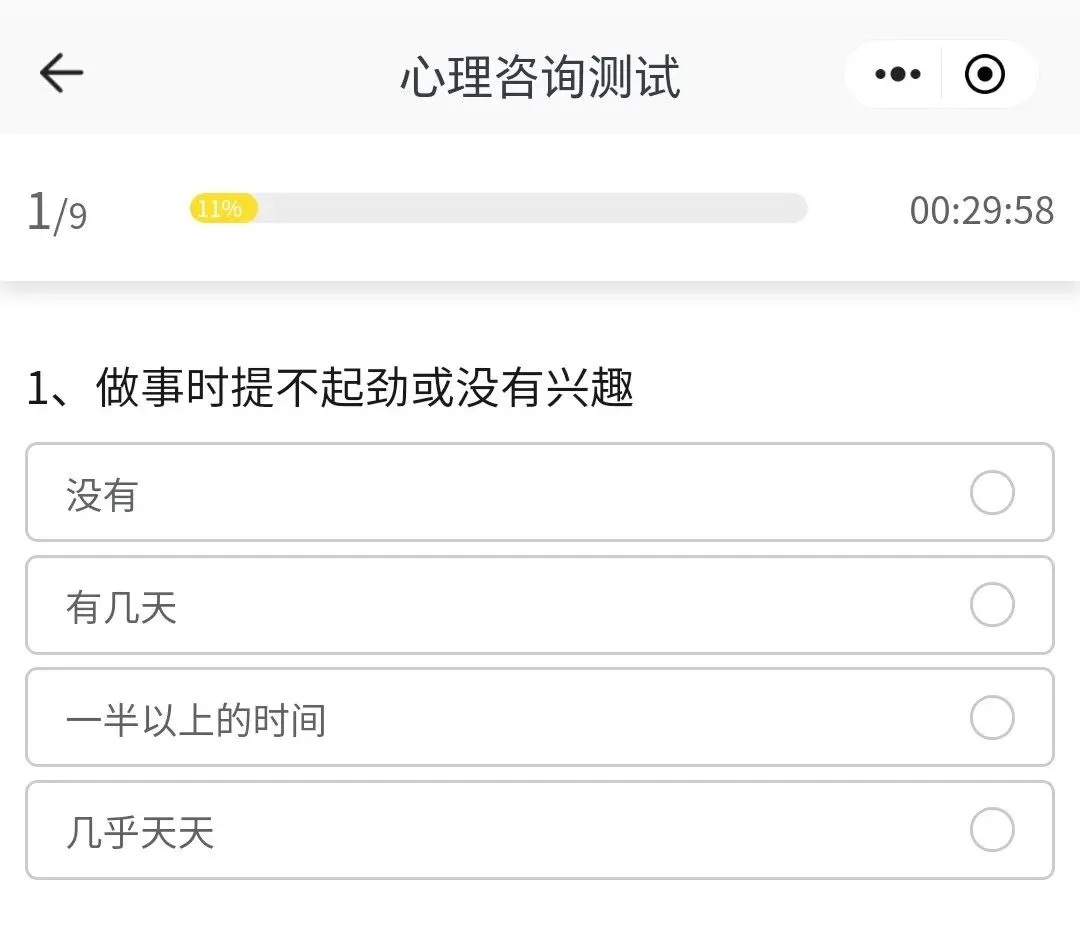Click the /9 total question count
This screenshot has width=1080, height=929.
click(x=71, y=216)
